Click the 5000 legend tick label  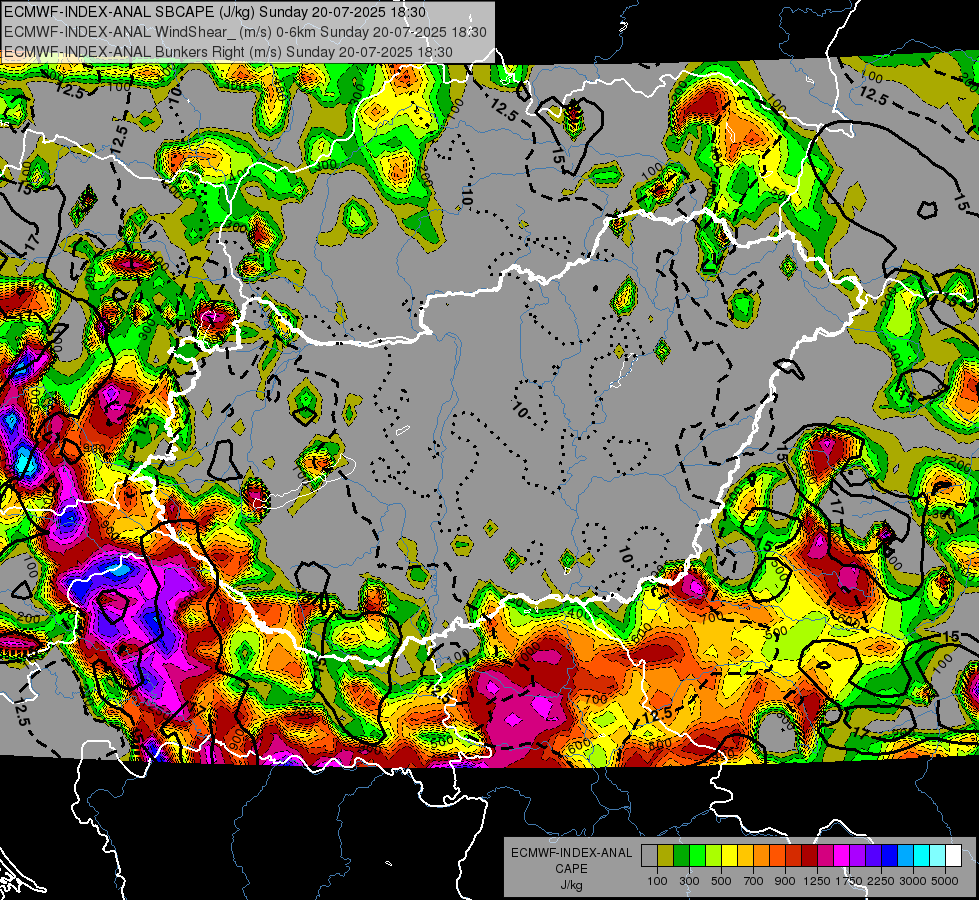pyautogui.click(x=945, y=881)
